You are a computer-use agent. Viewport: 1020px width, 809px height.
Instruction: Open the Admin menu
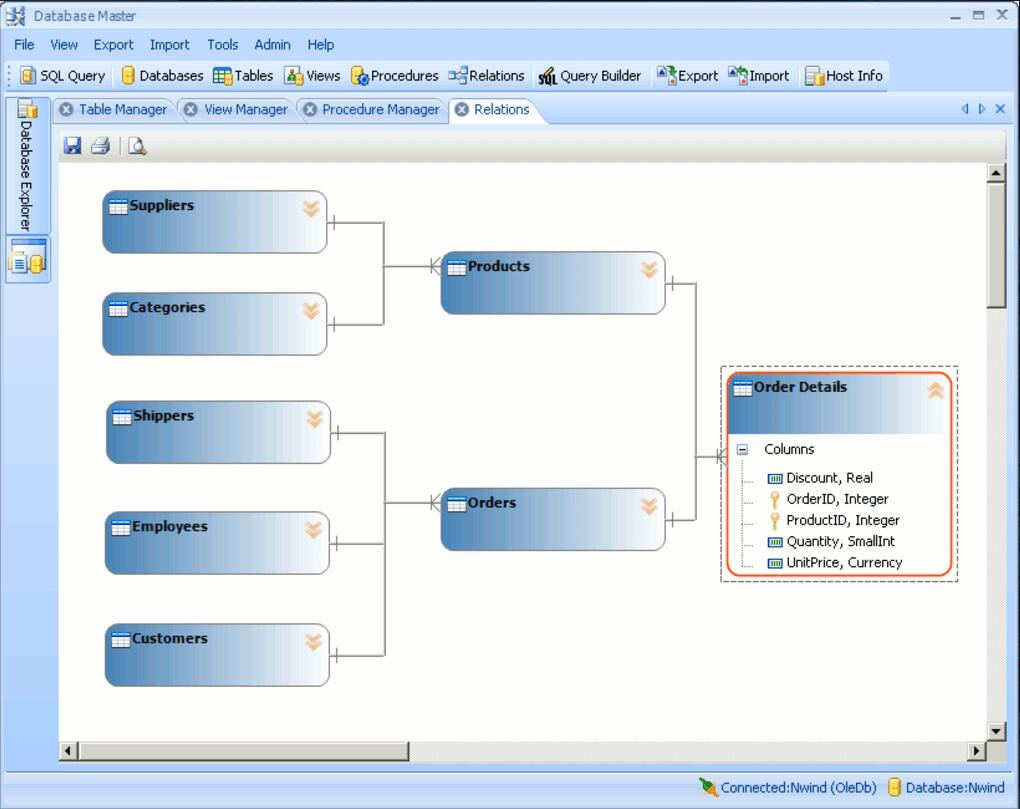(272, 45)
